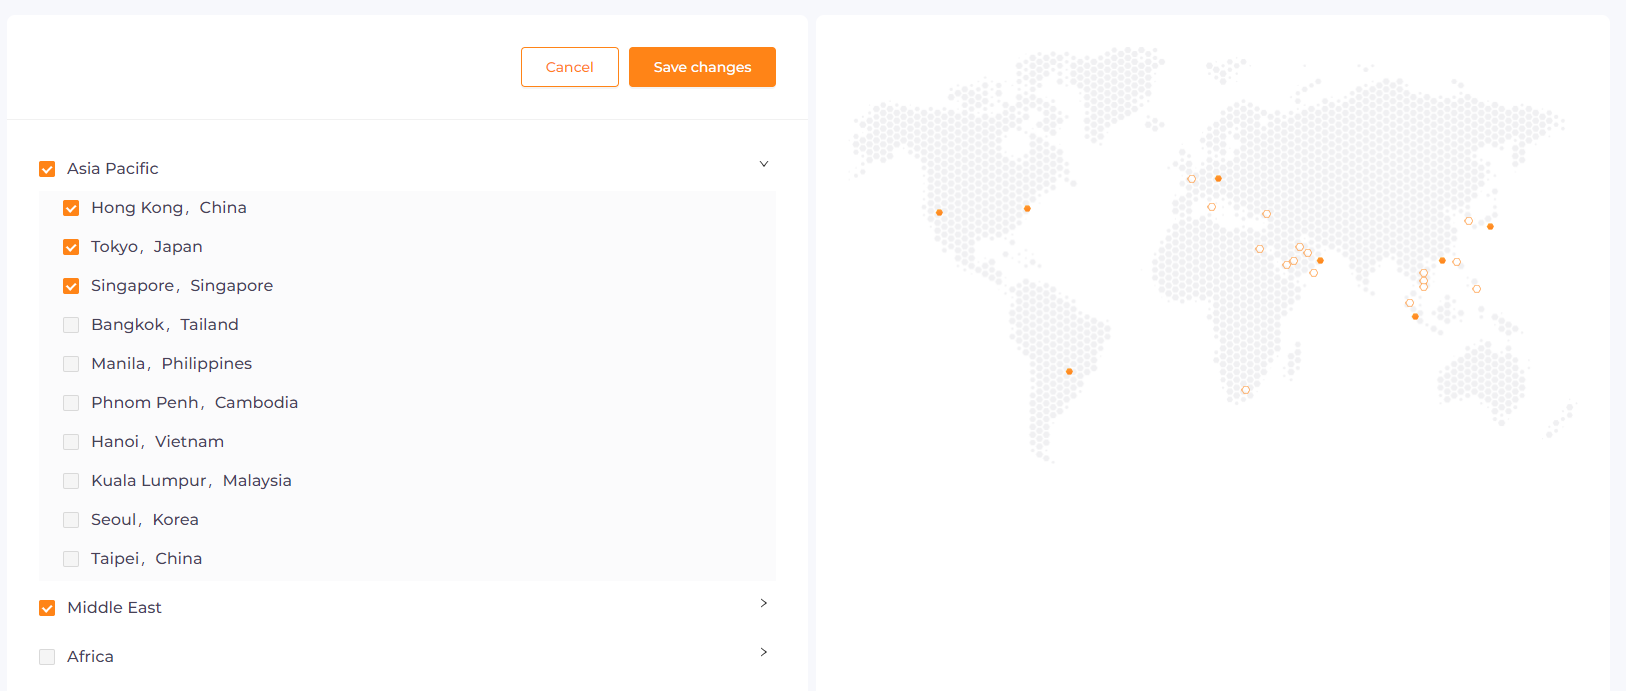
Task: Uncheck Hong Kong, China checkbox
Action: (71, 208)
